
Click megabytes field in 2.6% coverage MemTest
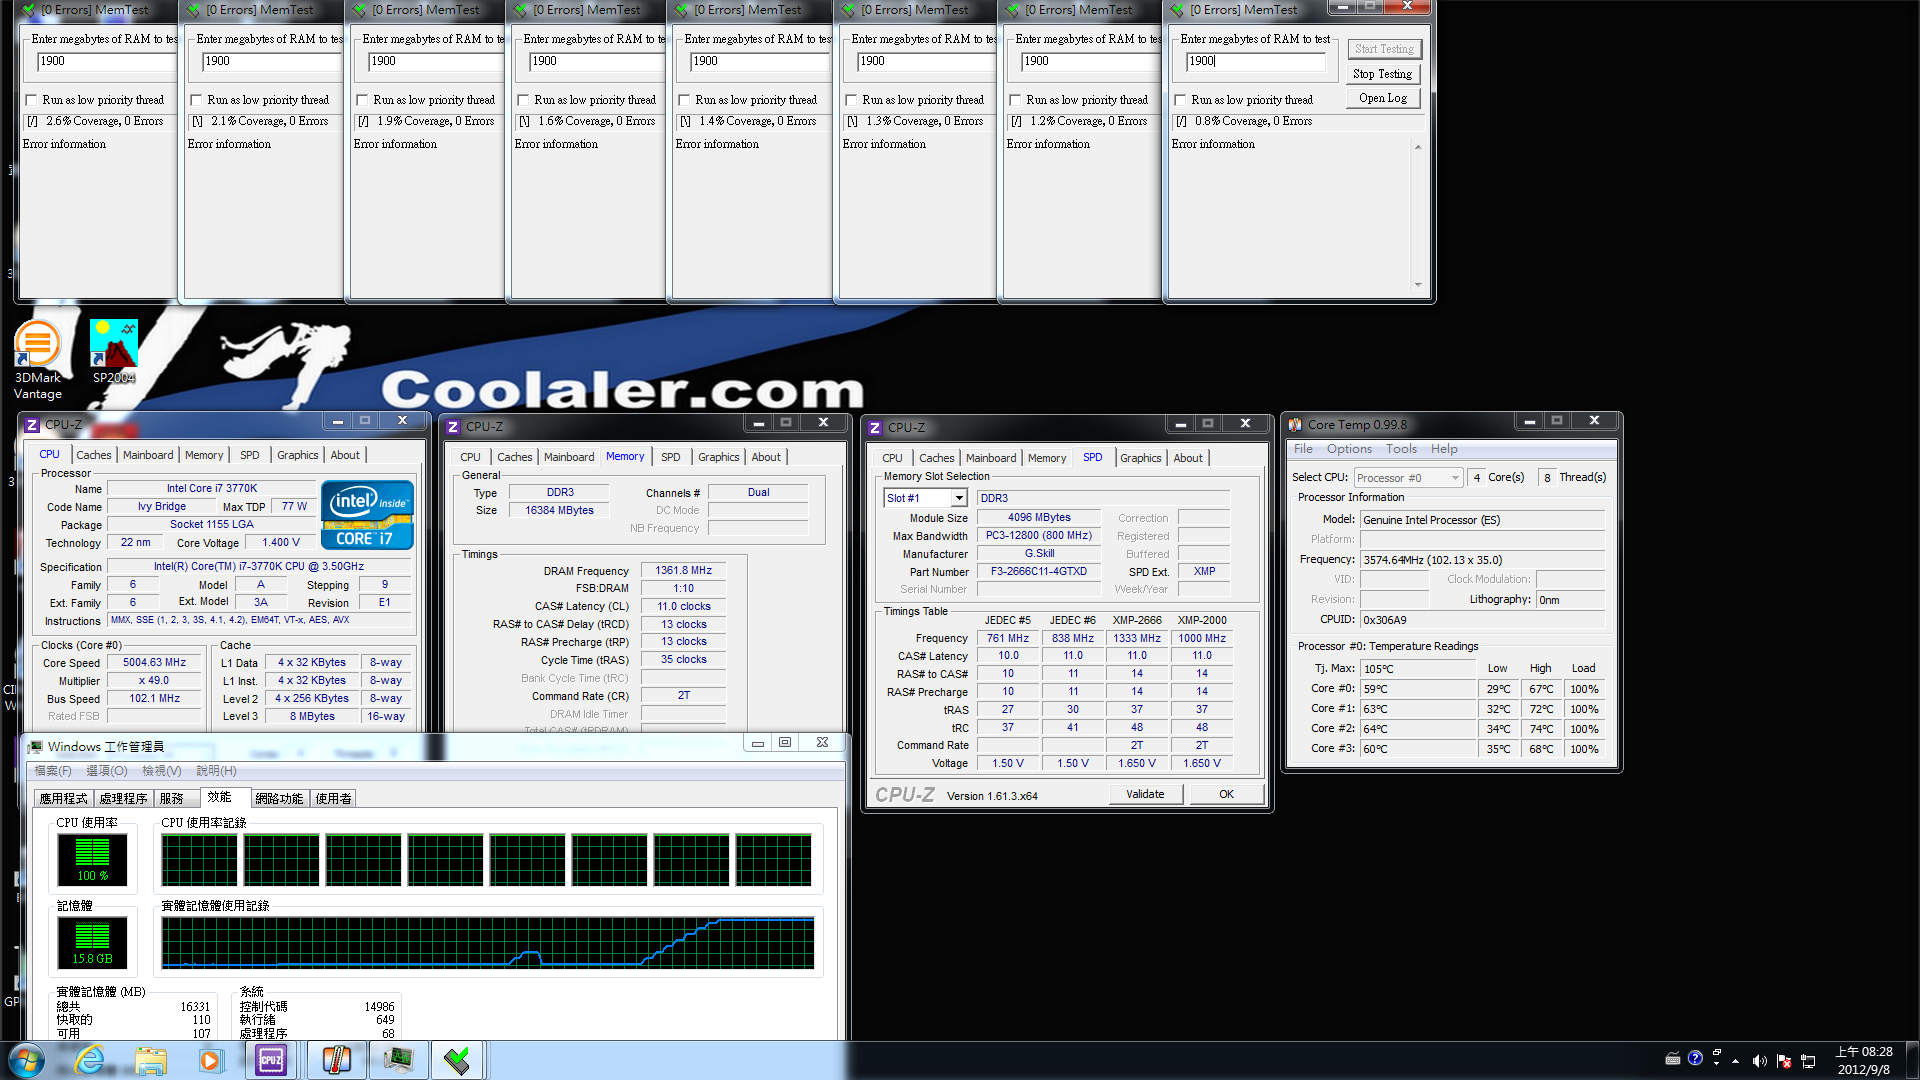click(108, 61)
